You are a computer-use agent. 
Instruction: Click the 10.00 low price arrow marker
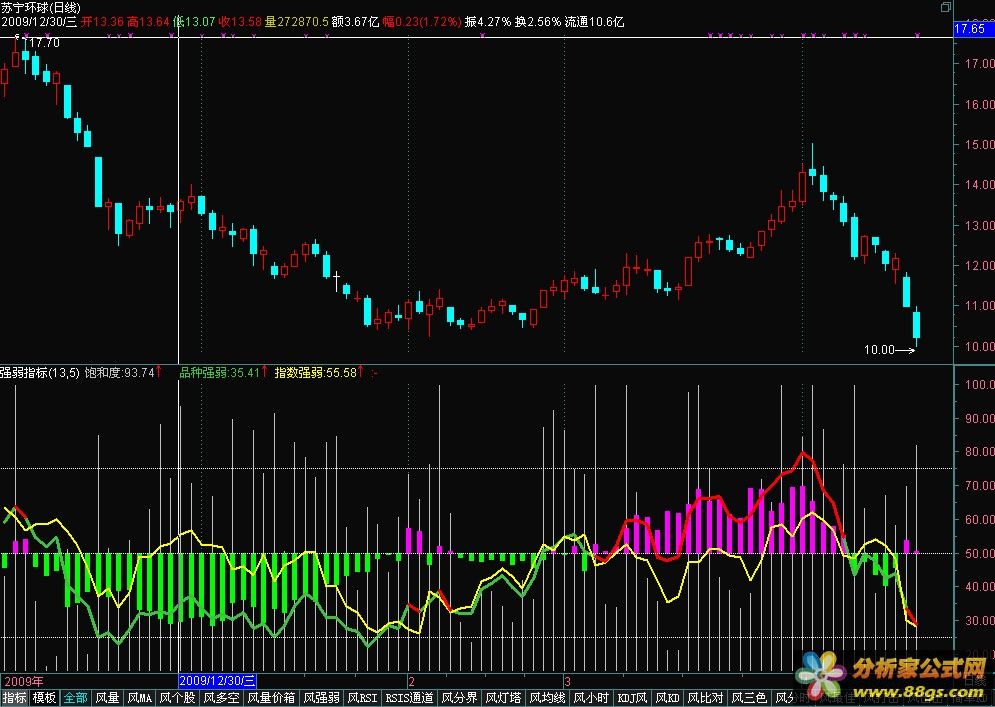click(890, 351)
